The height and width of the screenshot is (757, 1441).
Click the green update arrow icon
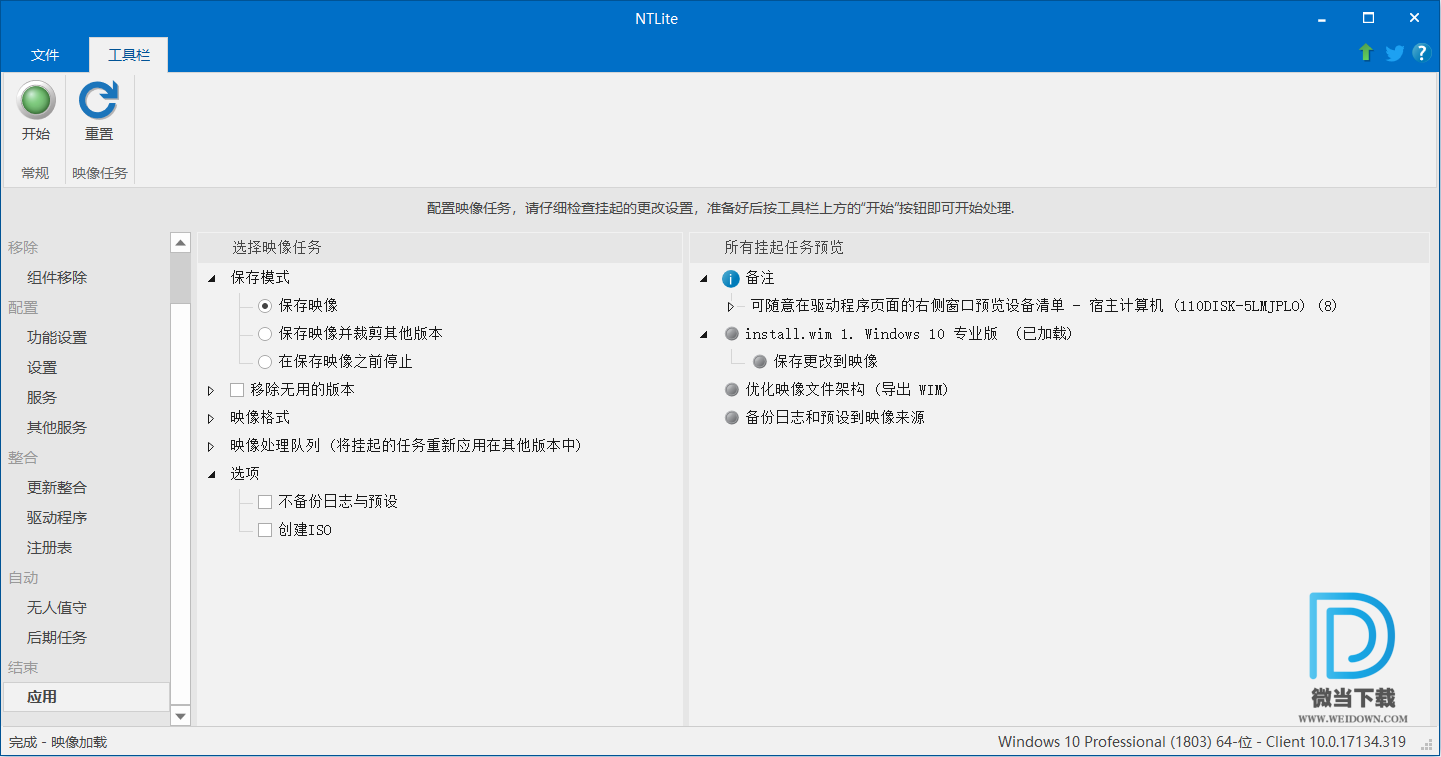pos(1366,53)
